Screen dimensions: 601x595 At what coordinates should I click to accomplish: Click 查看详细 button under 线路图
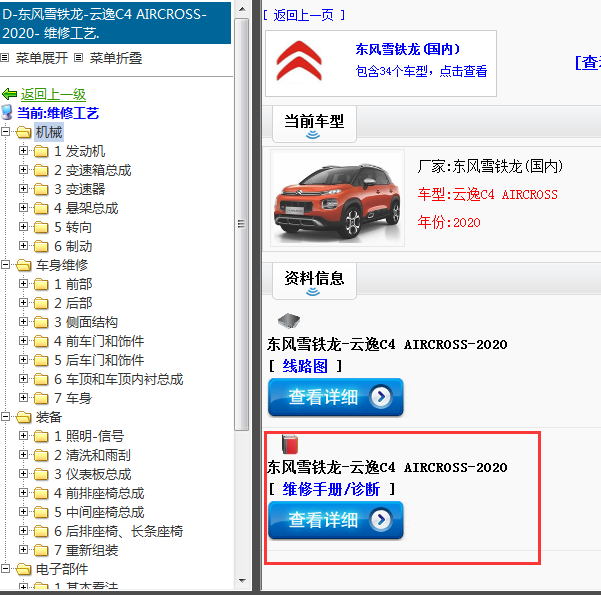pyautogui.click(x=336, y=397)
